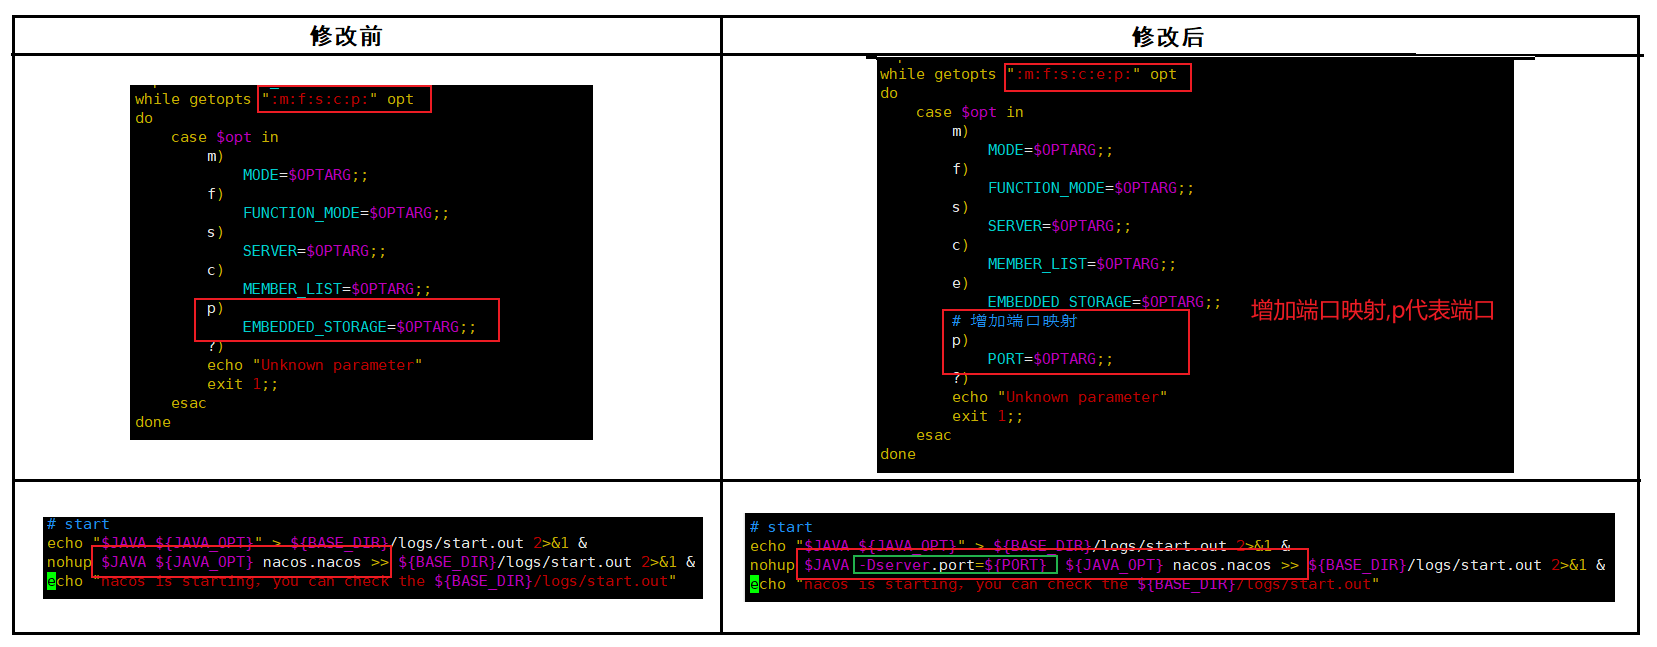
Task: Click EMBEDDED_STORAGE=$OPTARG;; in the 修改后 code
Action: pyautogui.click(x=1104, y=302)
